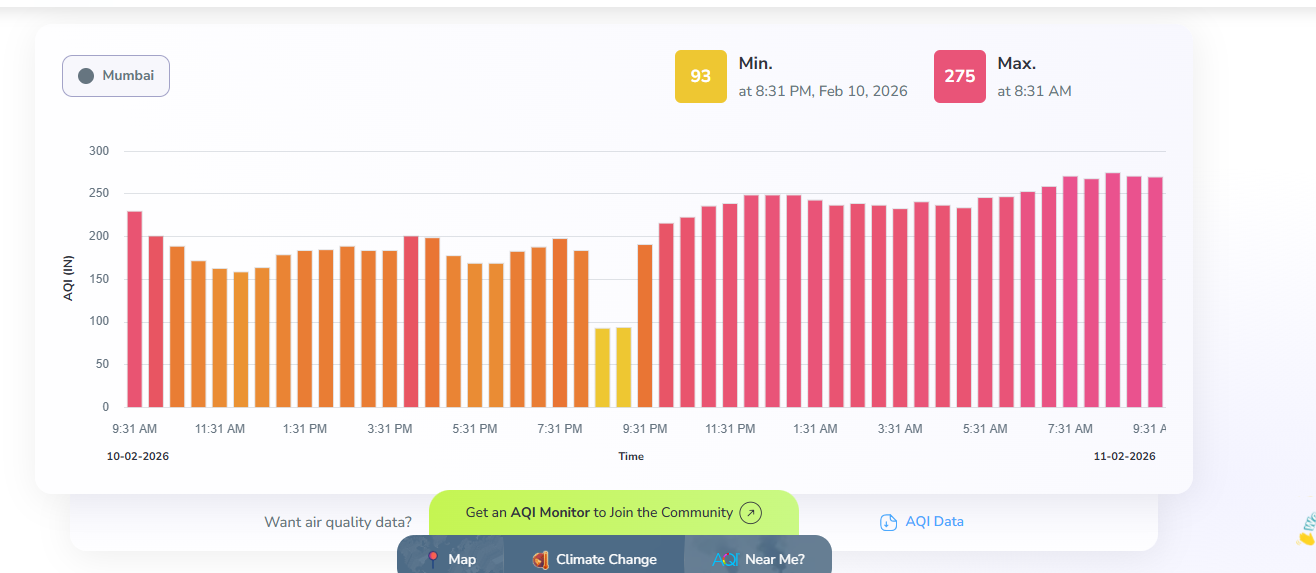The width and height of the screenshot is (1316, 573).
Task: Click the bar above the 3:31 PM label
Action: point(389,328)
